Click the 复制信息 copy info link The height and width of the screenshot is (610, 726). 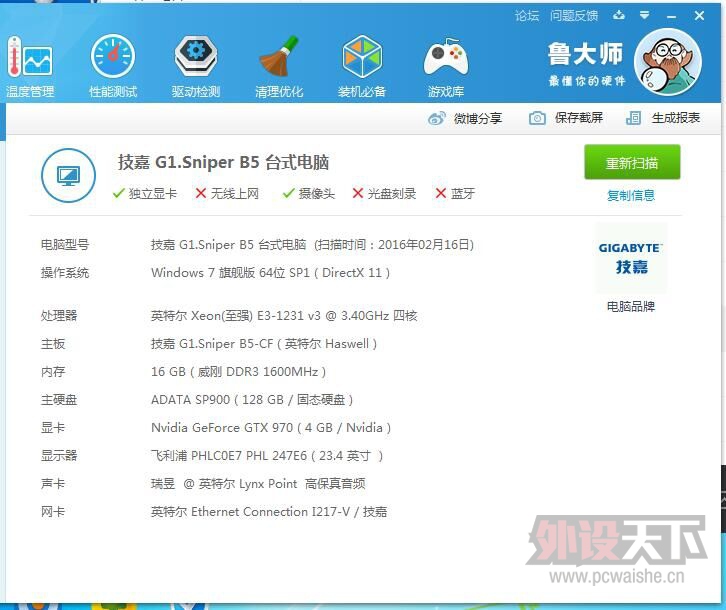coord(631,195)
